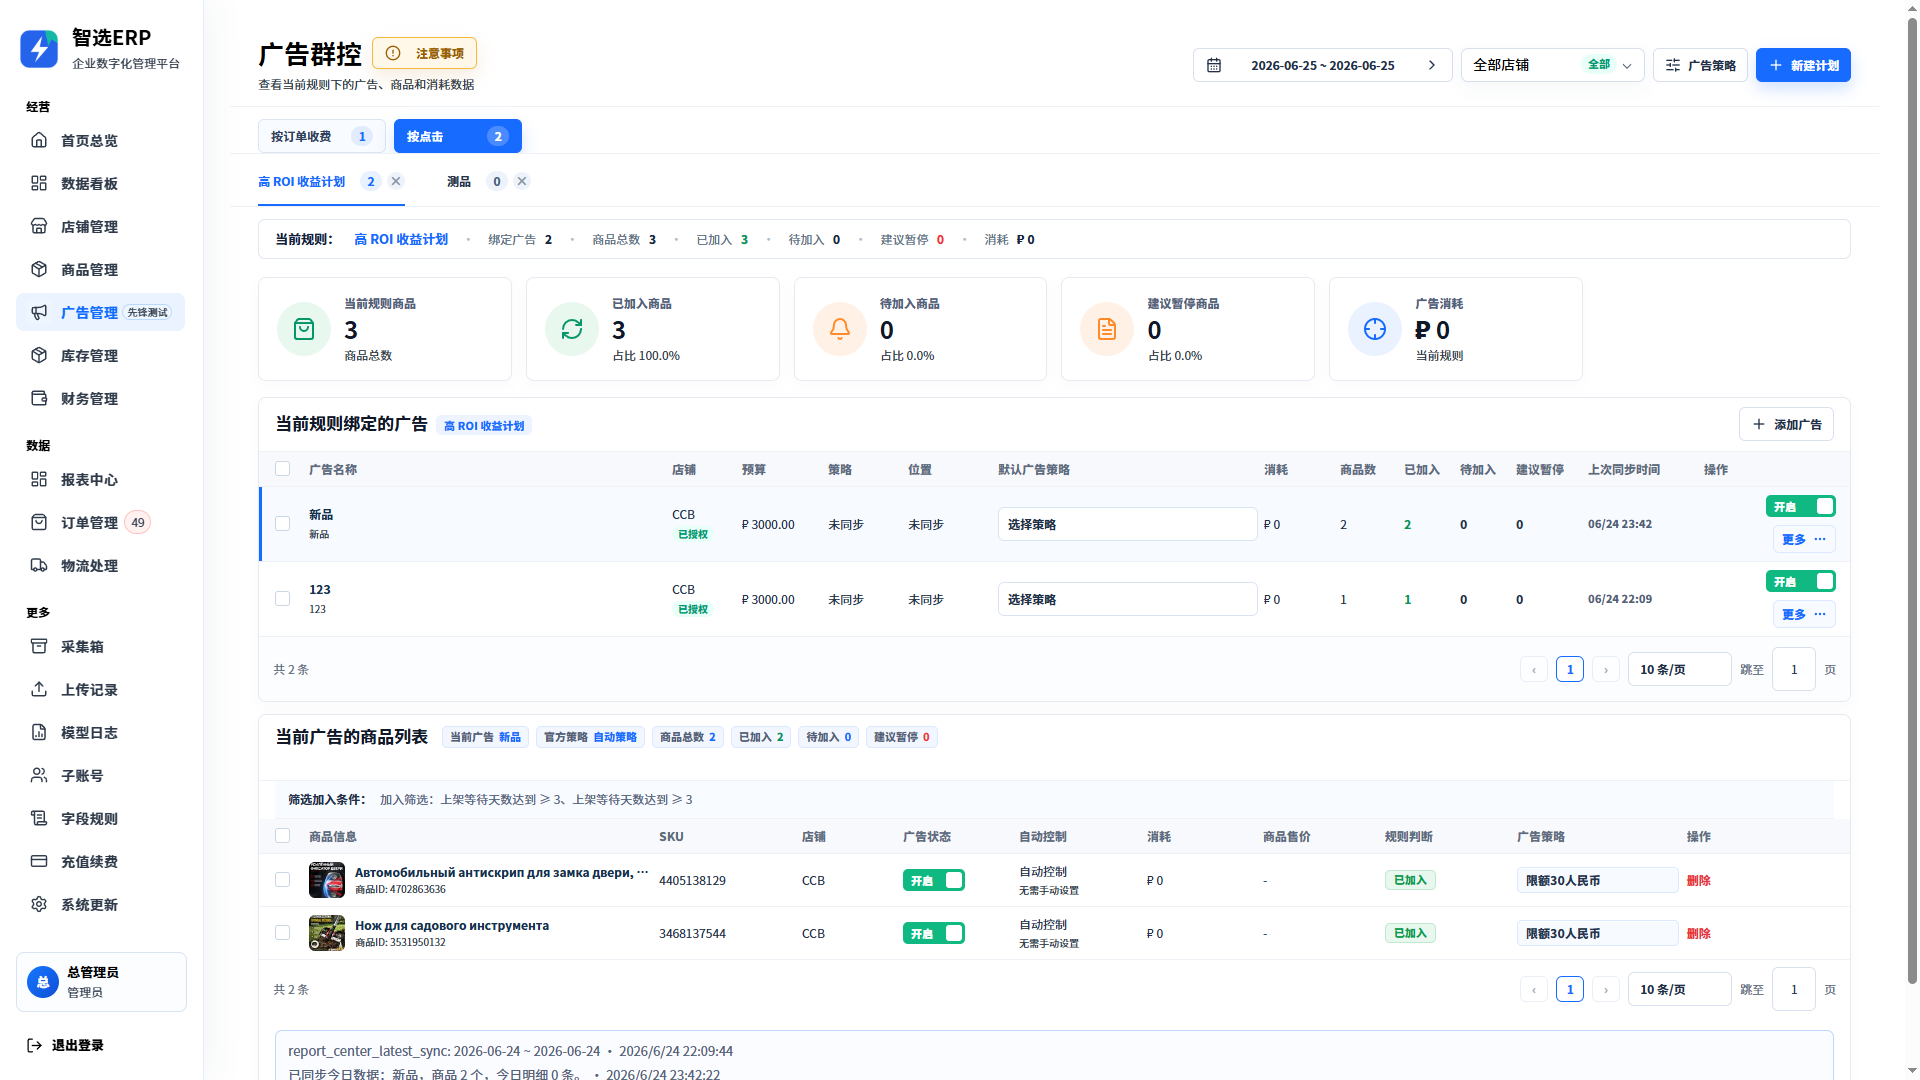Switch to 按点击 tab
The height and width of the screenshot is (1080, 1920).
point(457,136)
